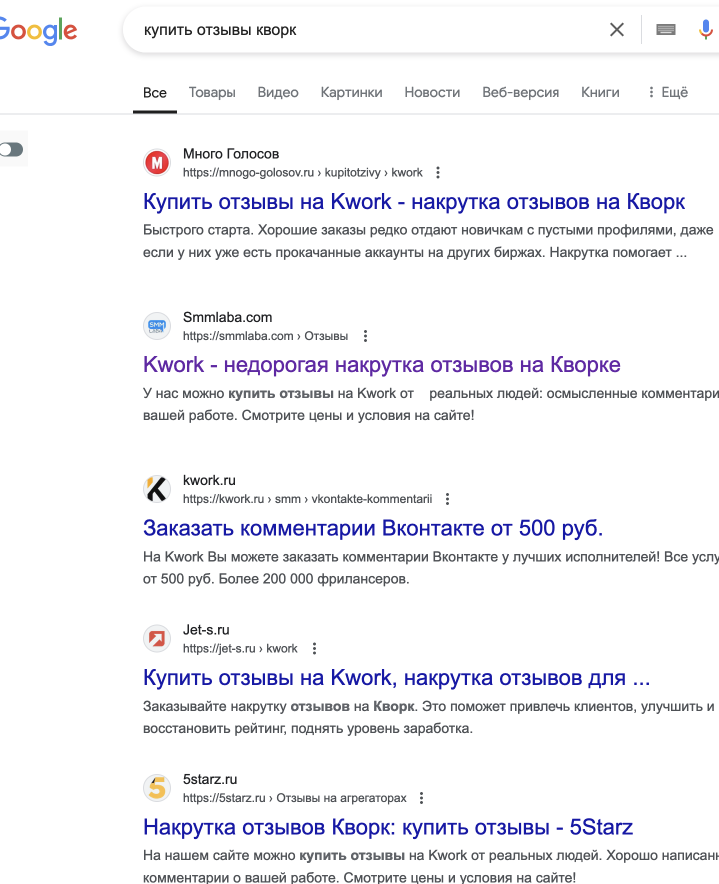
Task: Open Jet-s 'Купить отзывы на Kwork, накрутка' link
Action: (x=396, y=678)
